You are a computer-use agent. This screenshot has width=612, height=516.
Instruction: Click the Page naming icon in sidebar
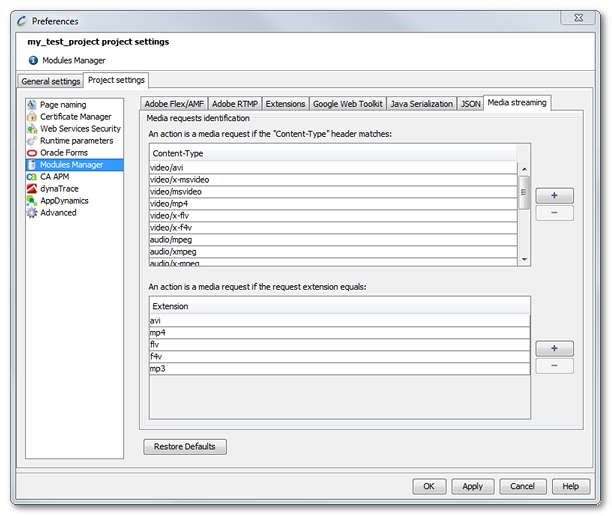tap(32, 105)
